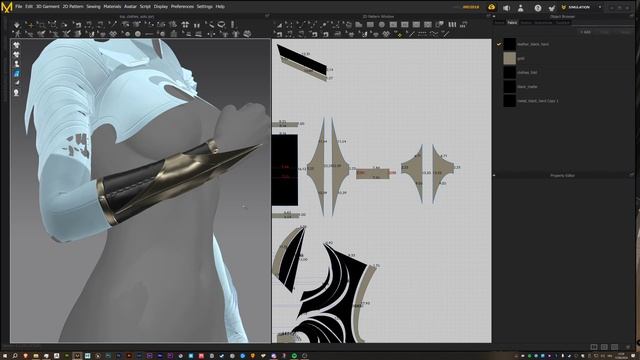Click first layout view icon at bottom right
The width and height of the screenshot is (640, 360).
pos(594,347)
